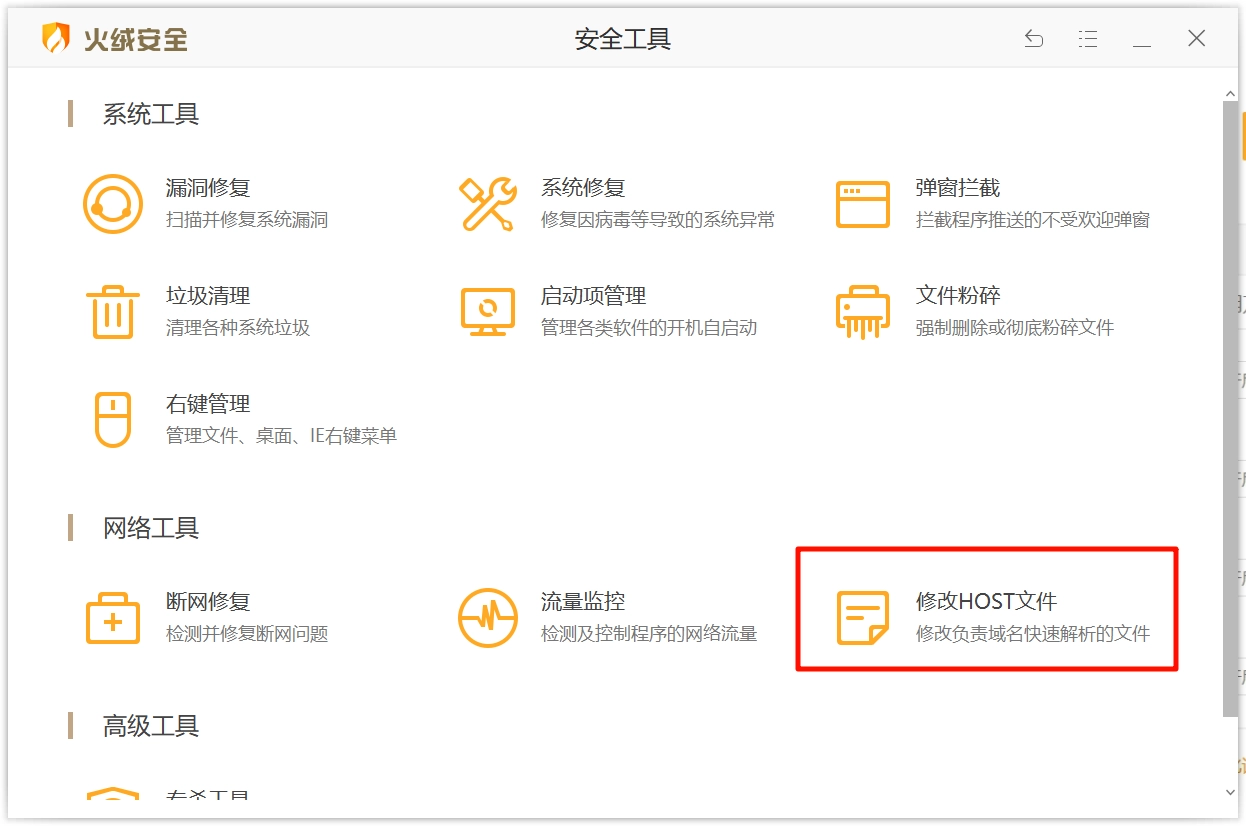
Task: Close the 安全工具 window
Action: point(1196,39)
